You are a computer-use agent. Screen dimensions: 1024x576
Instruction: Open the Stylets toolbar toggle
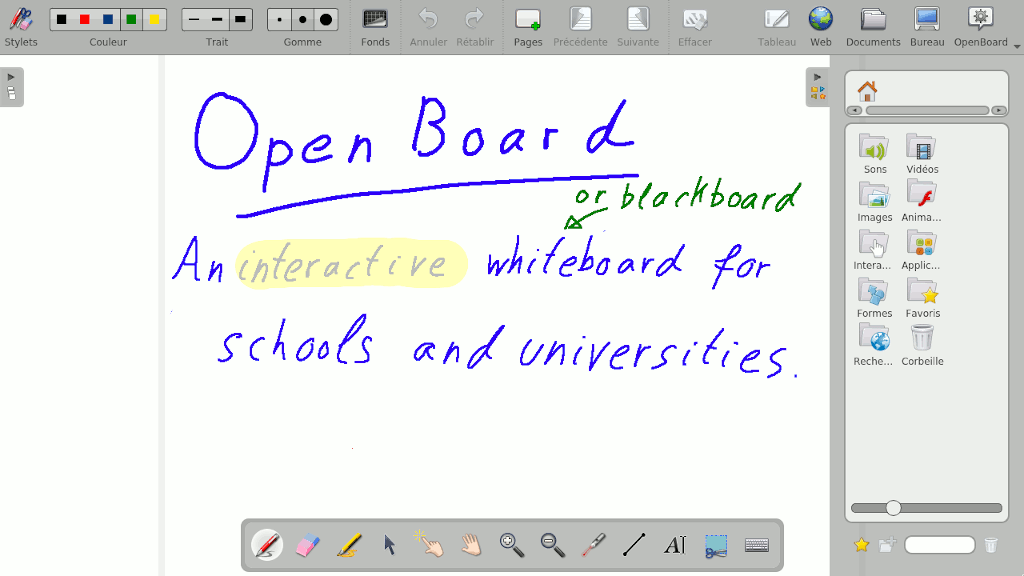(21, 26)
